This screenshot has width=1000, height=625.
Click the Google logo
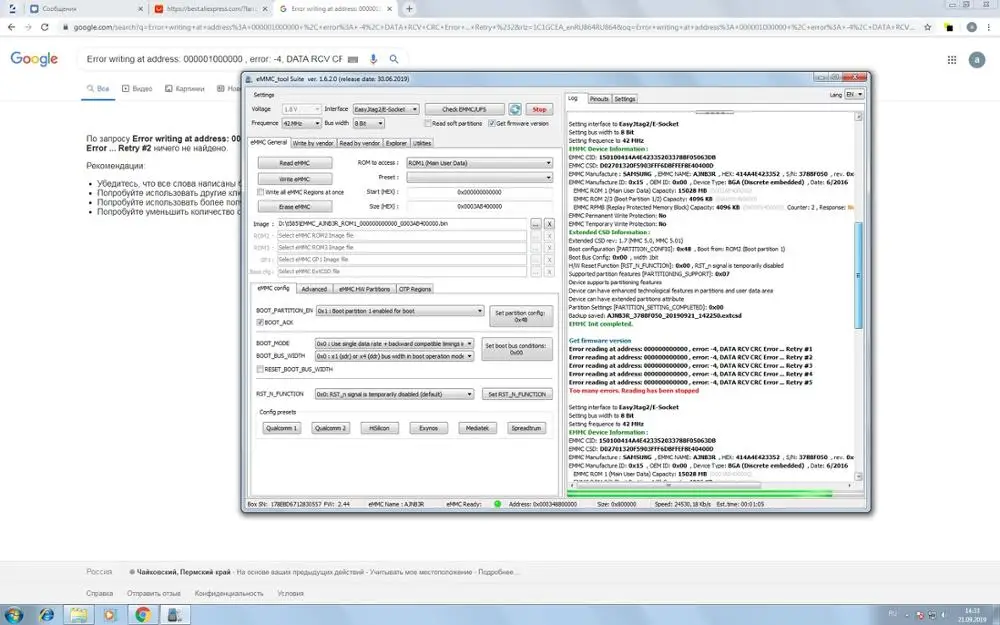(34, 59)
